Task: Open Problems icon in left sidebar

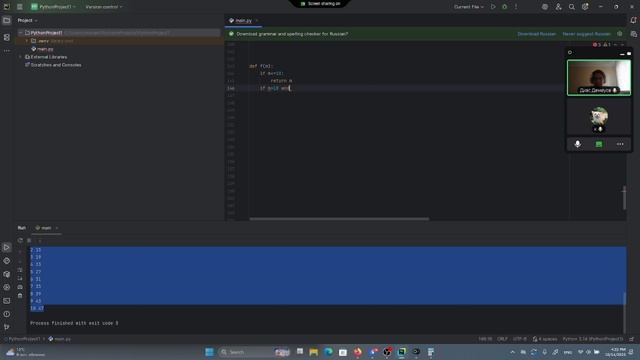Action: tap(7, 314)
